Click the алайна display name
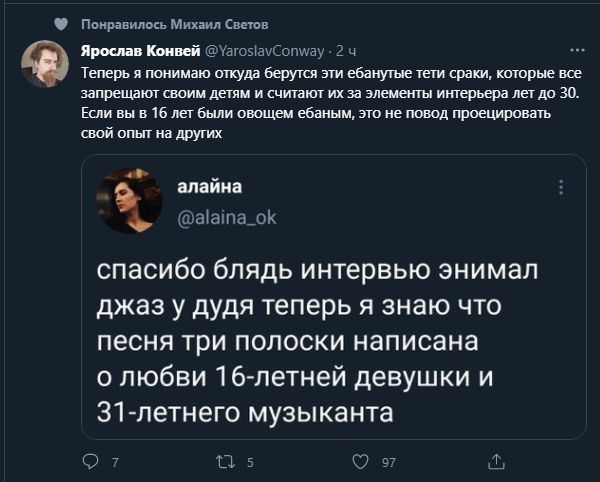This screenshot has width=600, height=482. 209,186
